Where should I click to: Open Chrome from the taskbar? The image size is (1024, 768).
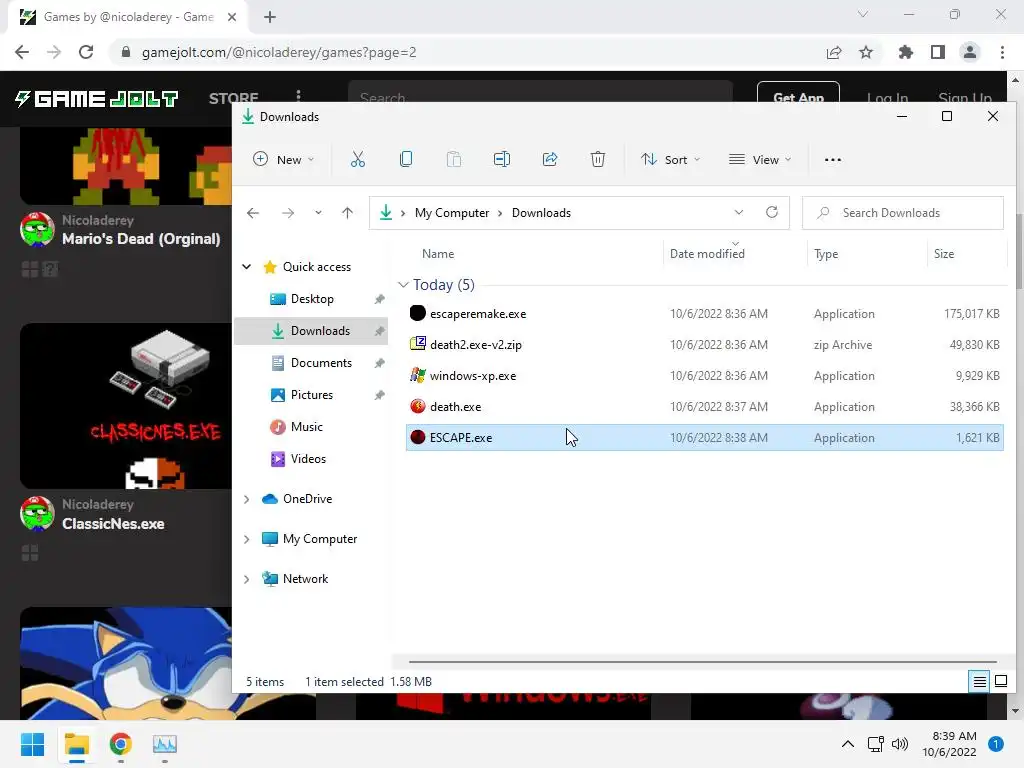click(121, 744)
